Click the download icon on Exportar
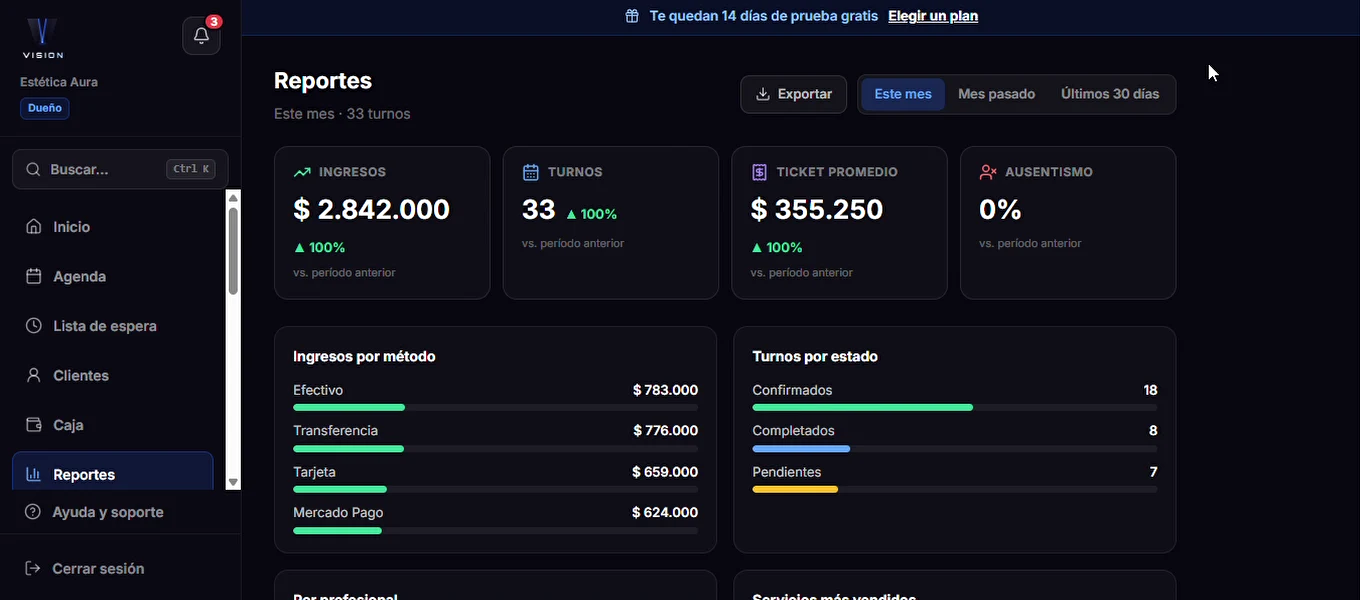Image resolution: width=1360 pixels, height=600 pixels. click(763, 94)
